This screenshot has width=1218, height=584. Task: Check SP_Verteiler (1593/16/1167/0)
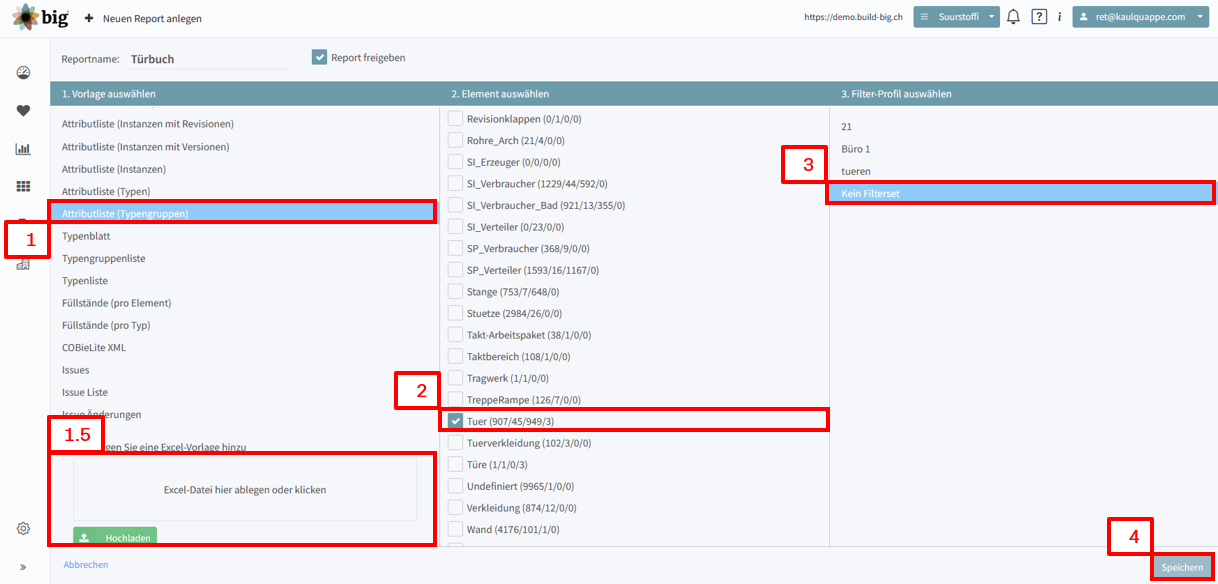(x=455, y=270)
